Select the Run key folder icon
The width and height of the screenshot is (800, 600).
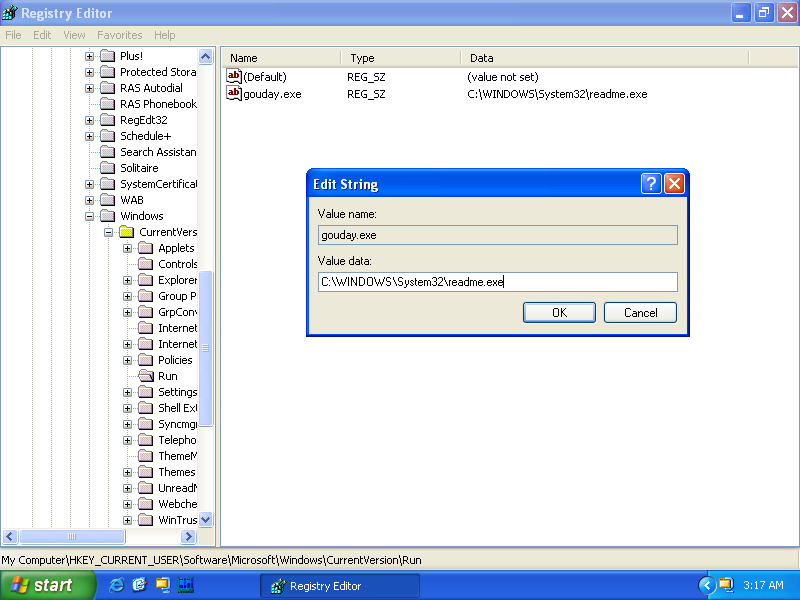[146, 376]
